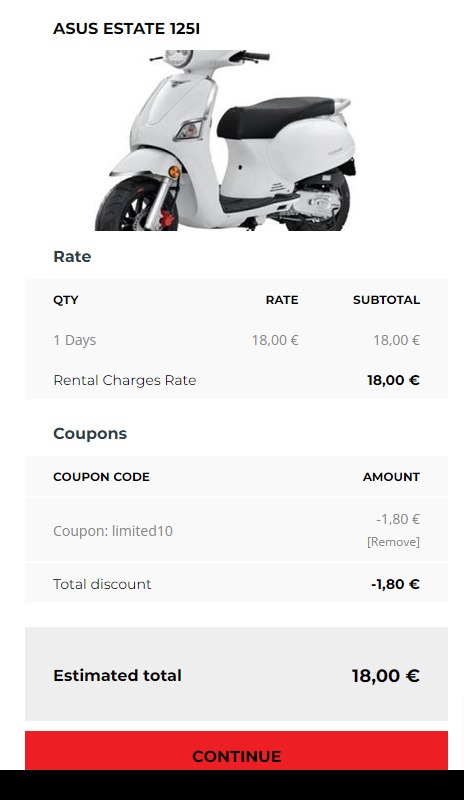
Task: Click the Coupon: limited10 text
Action: [113, 531]
